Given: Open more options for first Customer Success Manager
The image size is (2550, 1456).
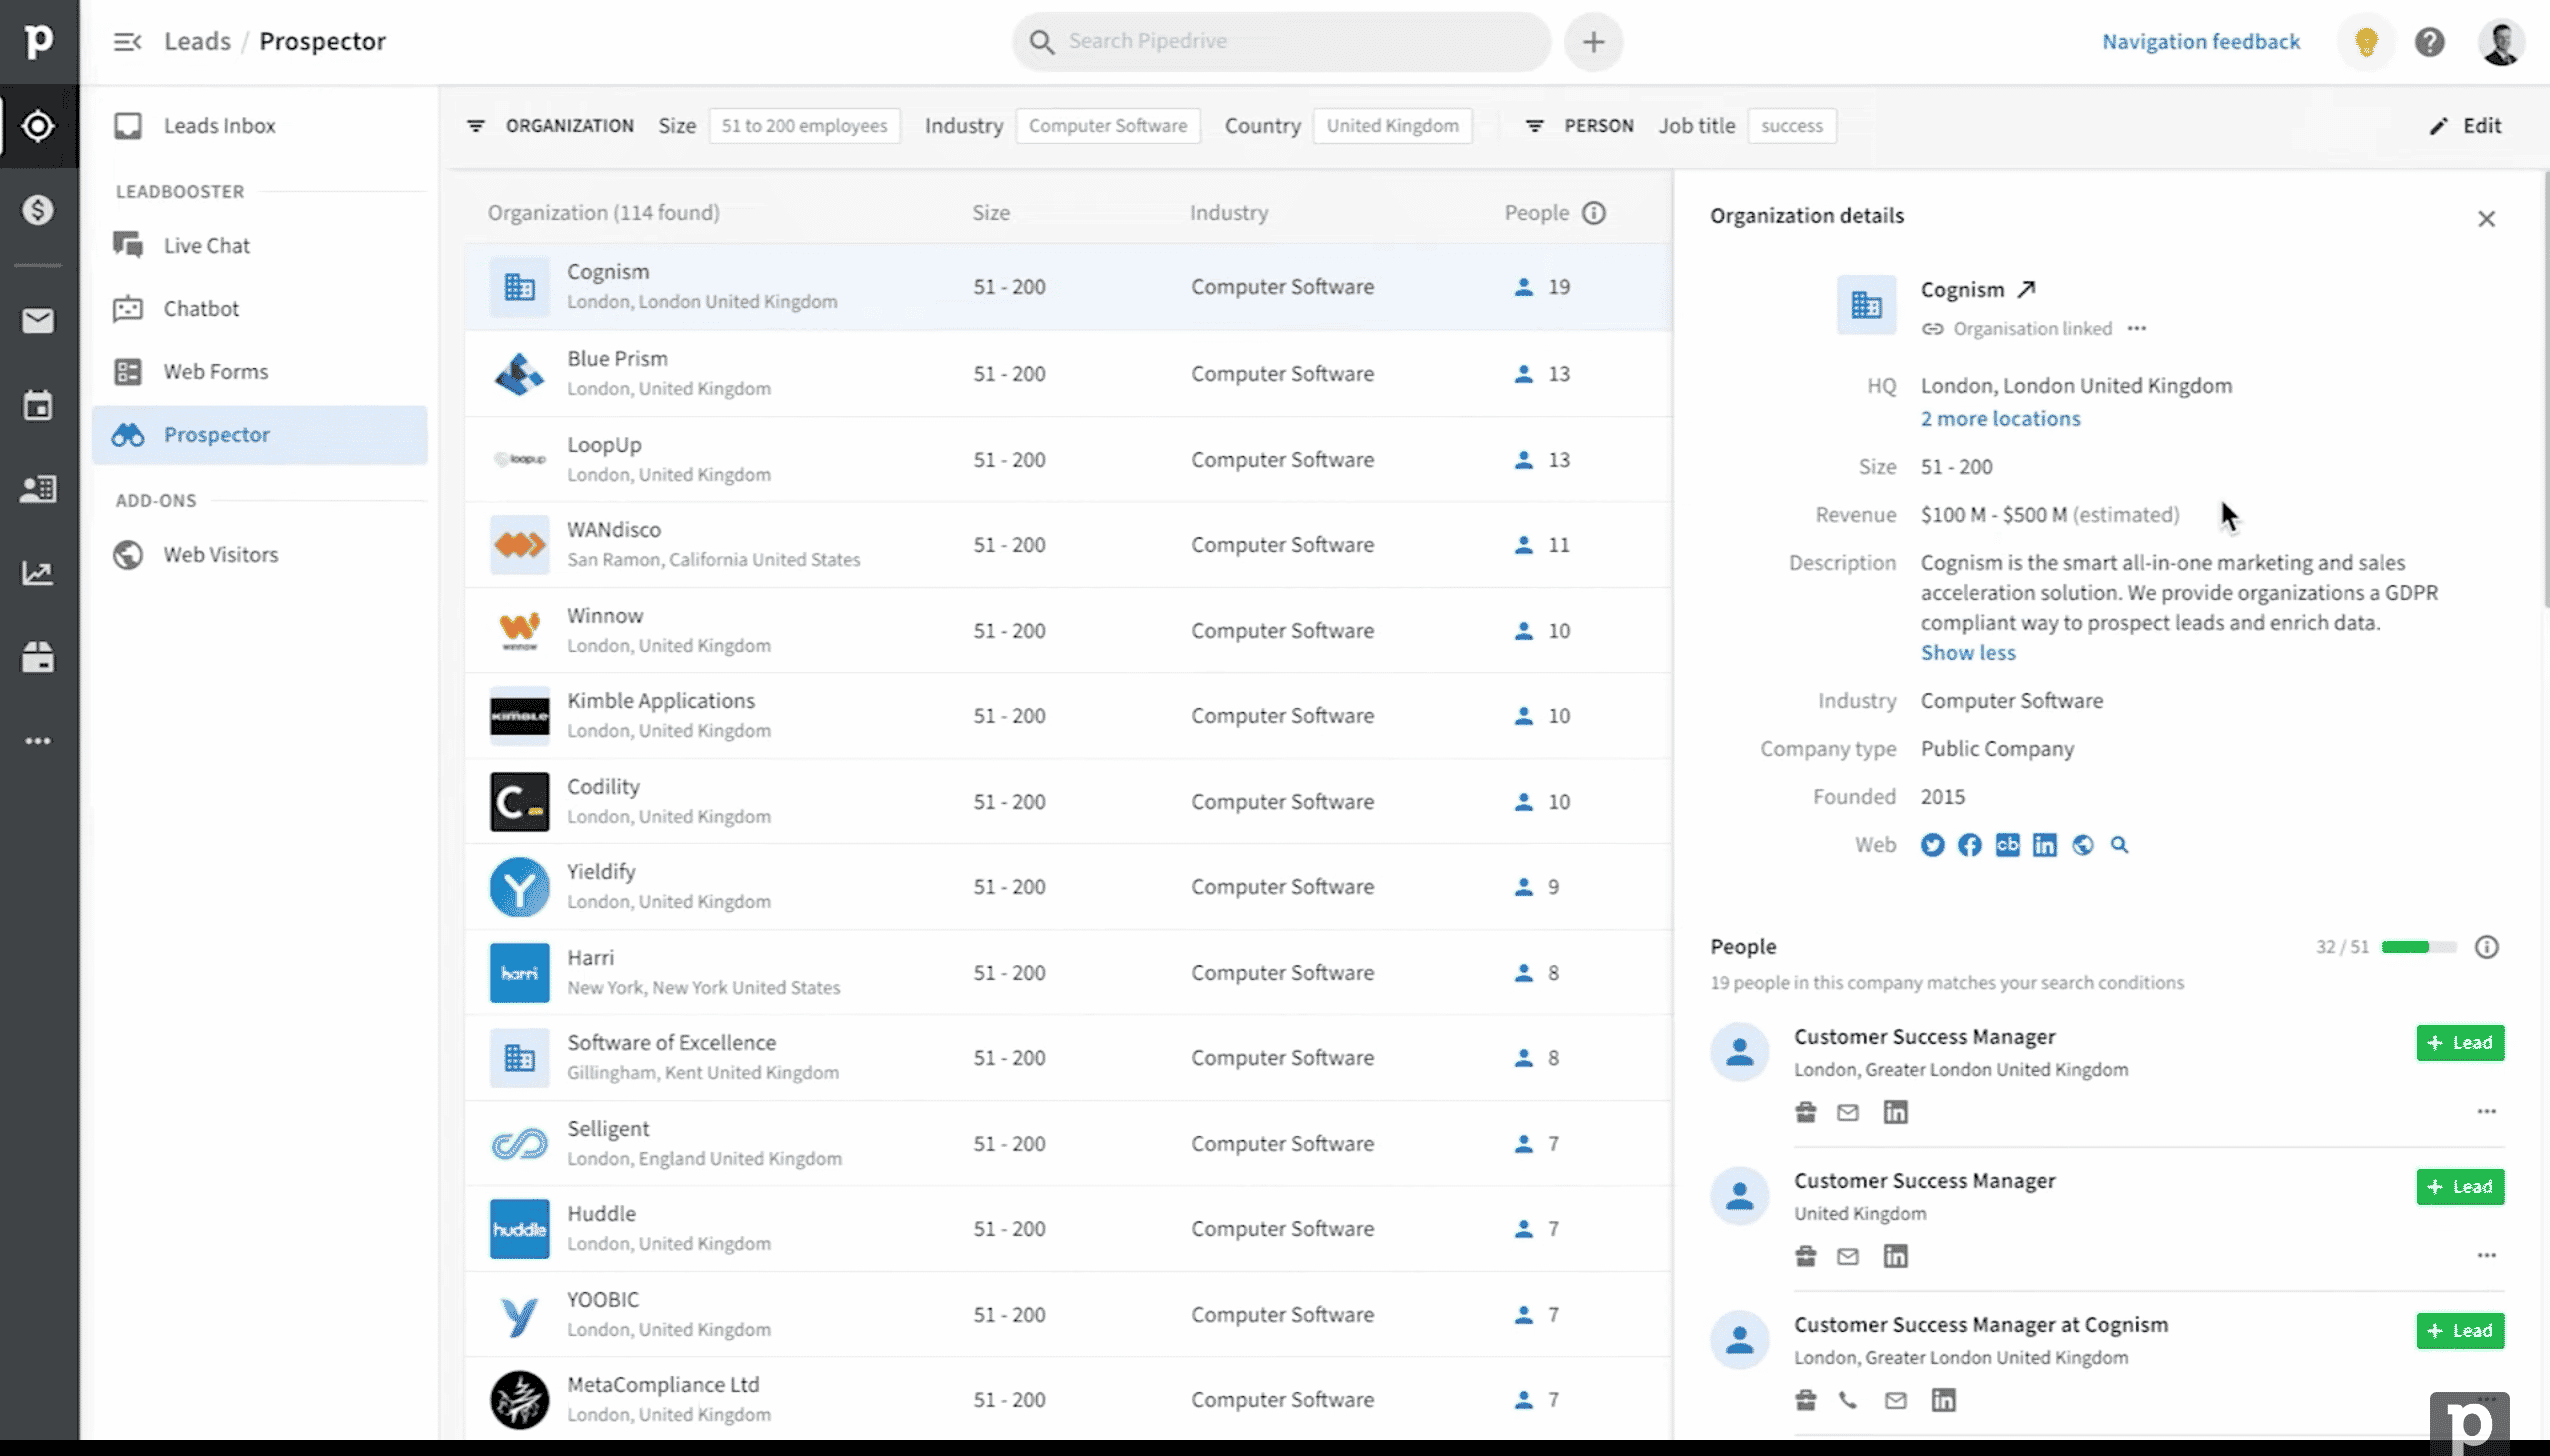Looking at the screenshot, I should tap(2487, 1111).
